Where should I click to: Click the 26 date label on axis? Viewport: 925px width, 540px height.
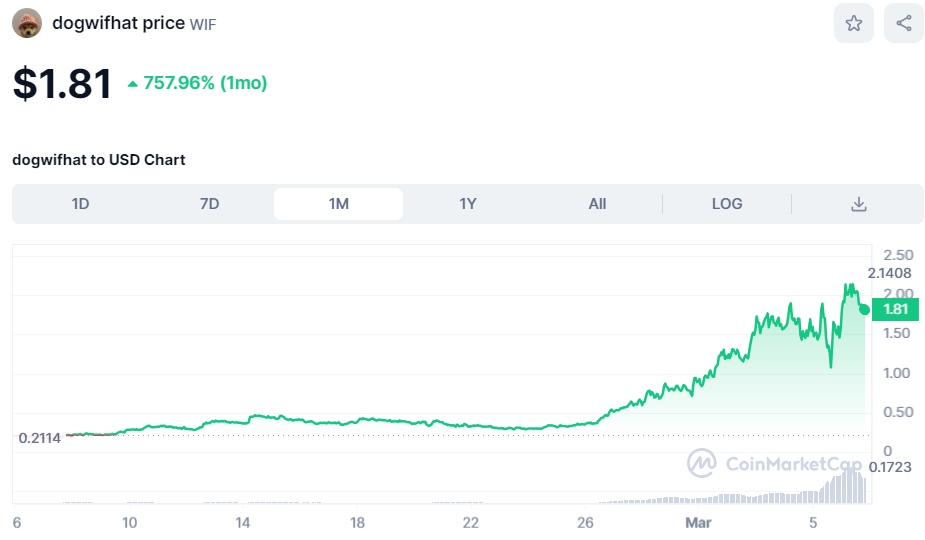point(585,523)
